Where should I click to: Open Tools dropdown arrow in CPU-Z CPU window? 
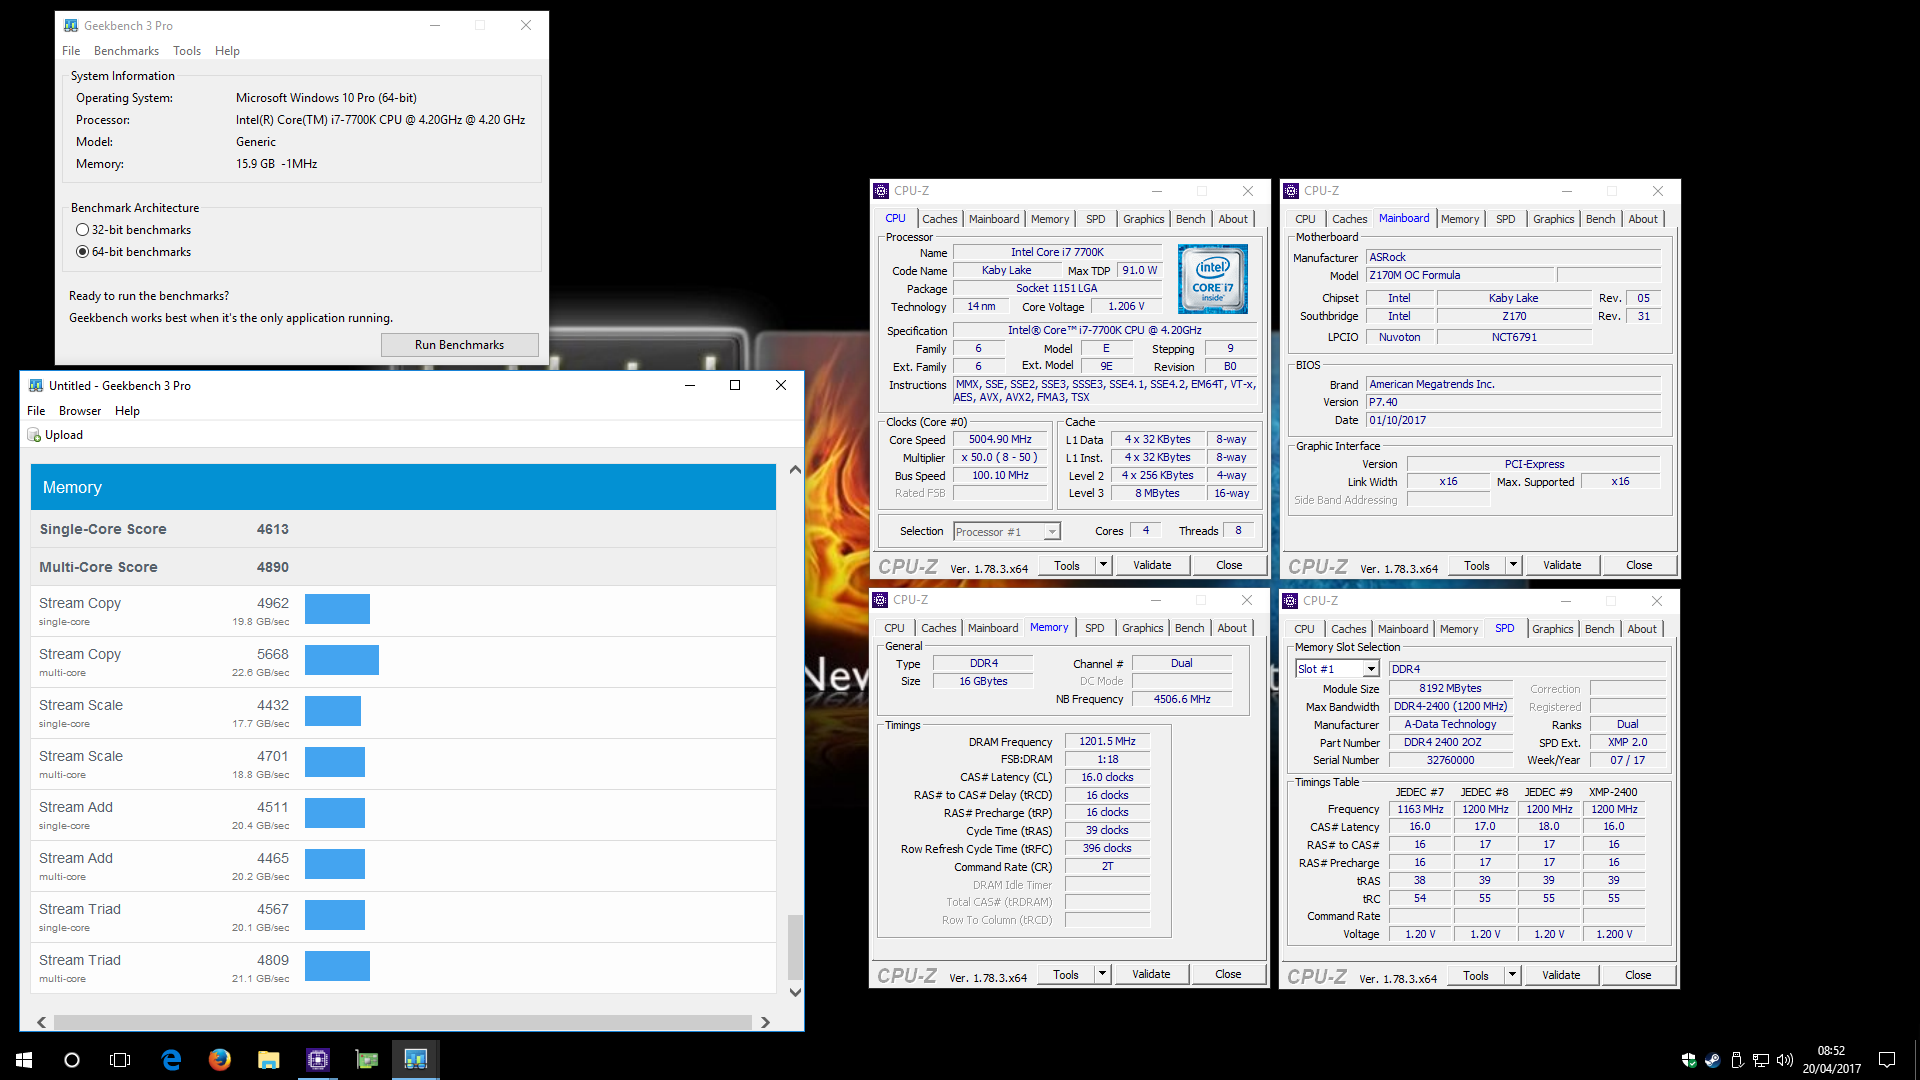(1103, 565)
